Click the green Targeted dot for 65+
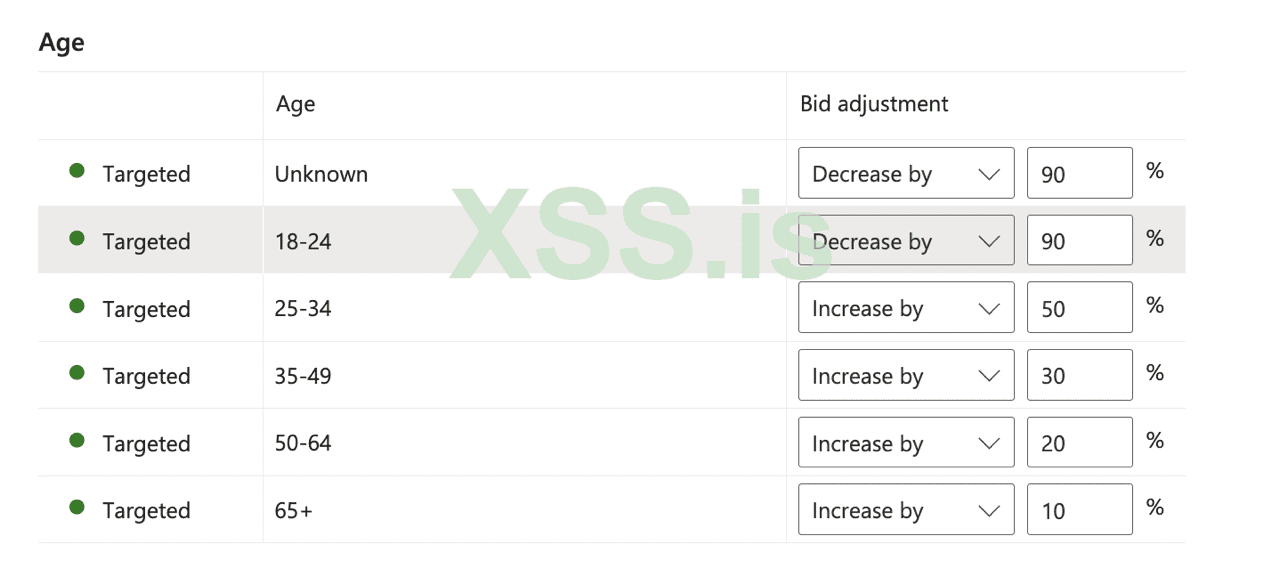Viewport: 1280px width, 561px height. point(77,507)
